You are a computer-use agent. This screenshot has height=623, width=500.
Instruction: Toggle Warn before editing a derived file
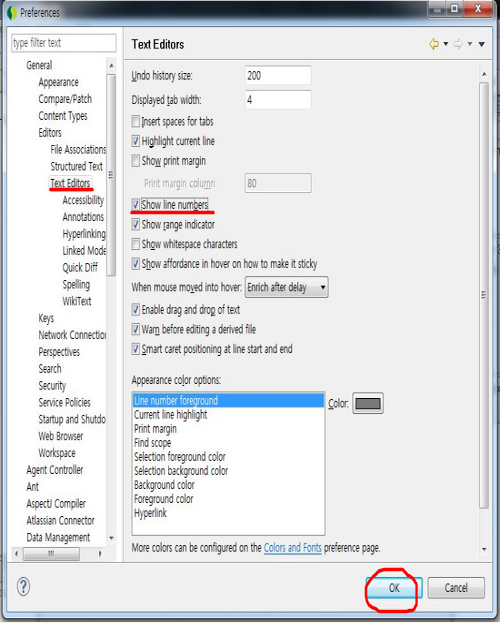[136, 329]
